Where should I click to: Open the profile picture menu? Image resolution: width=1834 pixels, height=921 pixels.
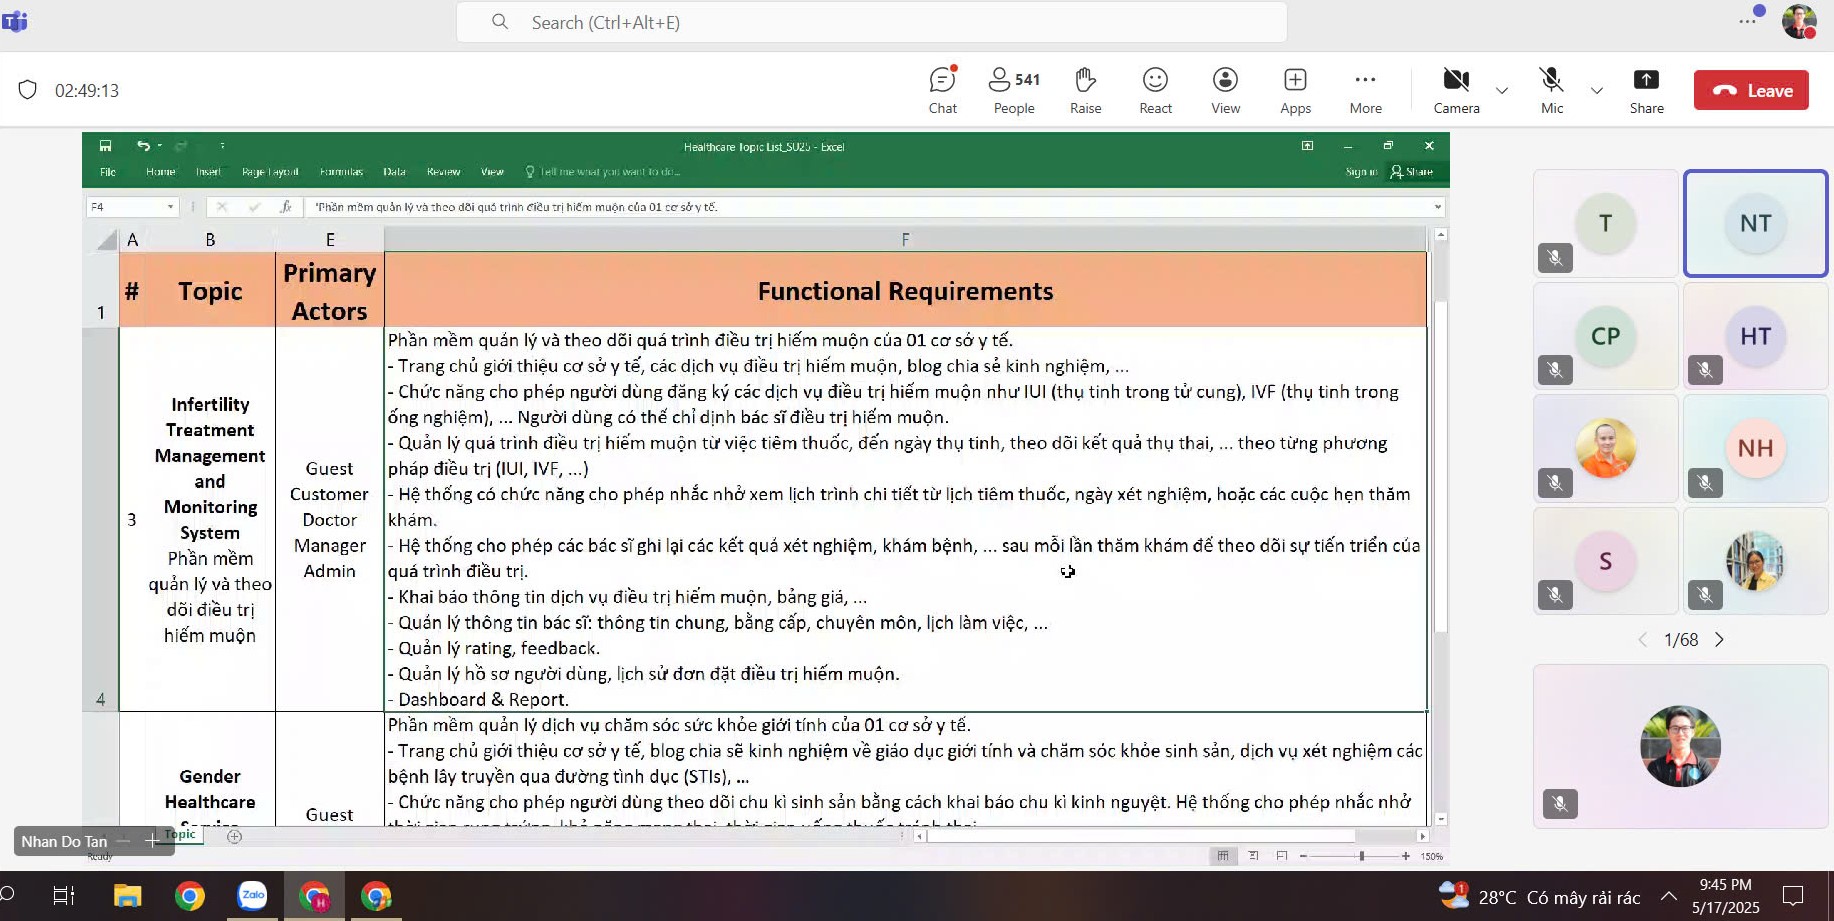coord(1798,21)
